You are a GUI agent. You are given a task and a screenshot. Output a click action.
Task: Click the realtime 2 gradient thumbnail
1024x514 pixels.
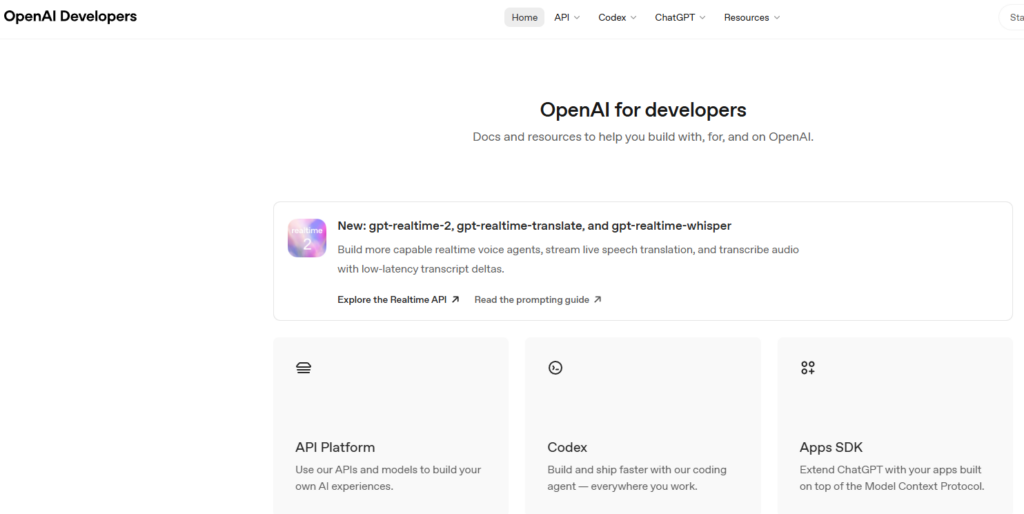click(x=307, y=238)
